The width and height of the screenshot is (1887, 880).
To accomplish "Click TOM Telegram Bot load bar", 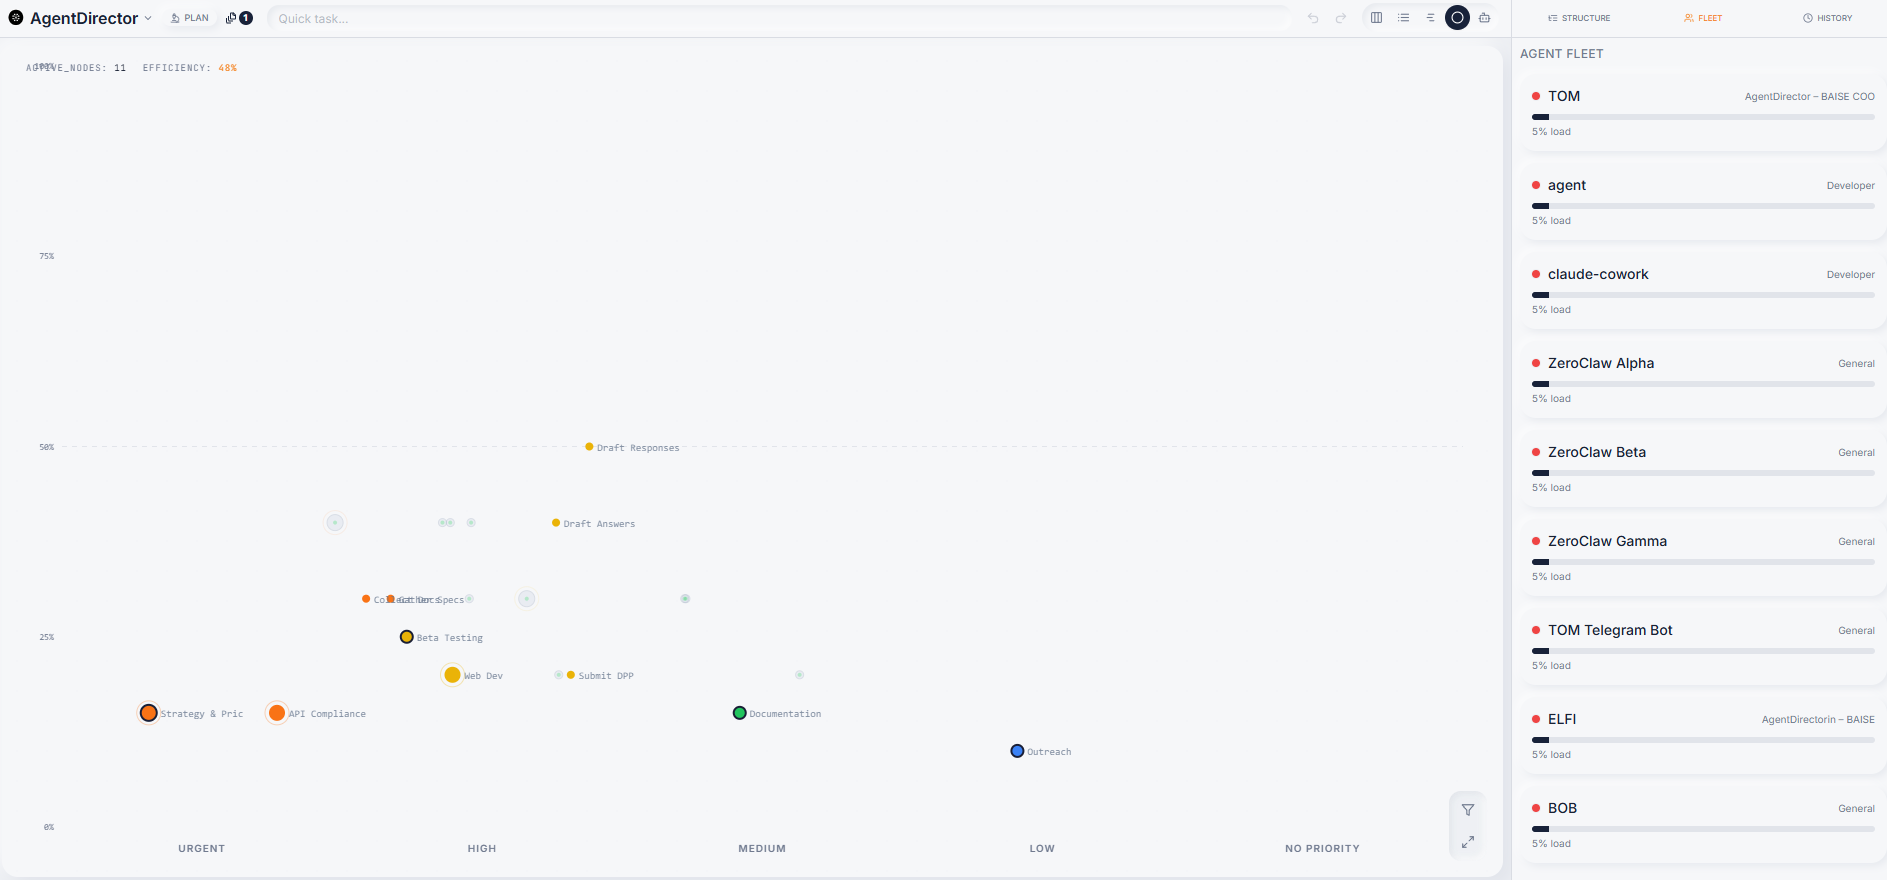I will pyautogui.click(x=1703, y=651).
